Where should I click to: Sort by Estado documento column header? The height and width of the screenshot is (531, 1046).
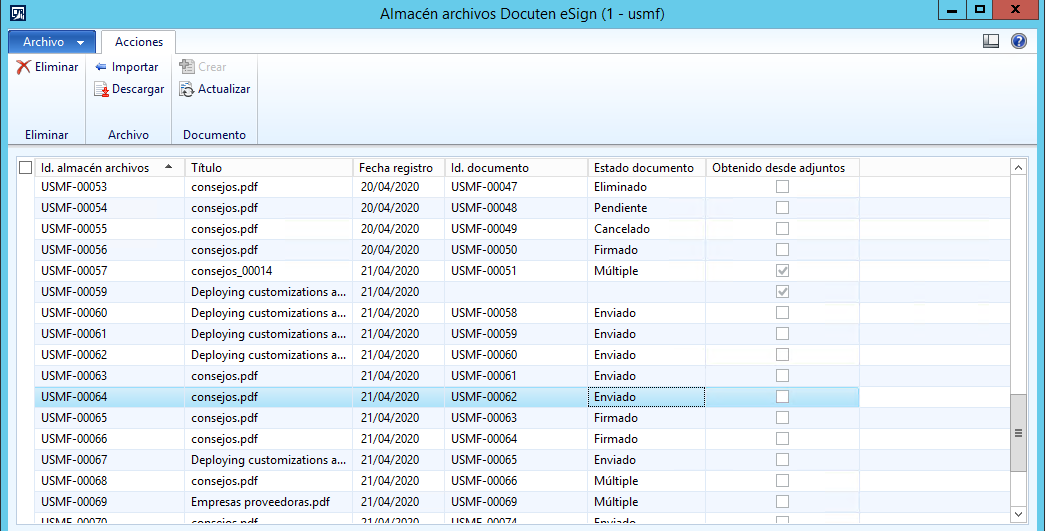click(646, 168)
